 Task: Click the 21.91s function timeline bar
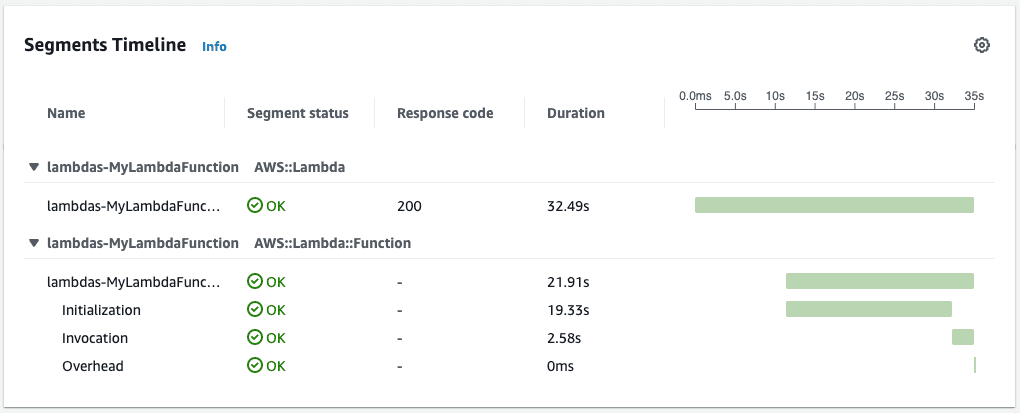(x=879, y=281)
